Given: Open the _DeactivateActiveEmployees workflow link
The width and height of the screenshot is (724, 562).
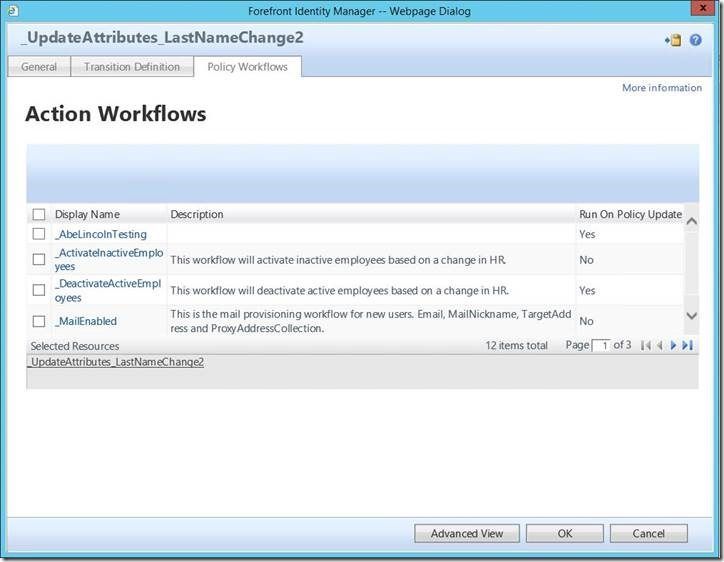Looking at the screenshot, I should [x=108, y=290].
